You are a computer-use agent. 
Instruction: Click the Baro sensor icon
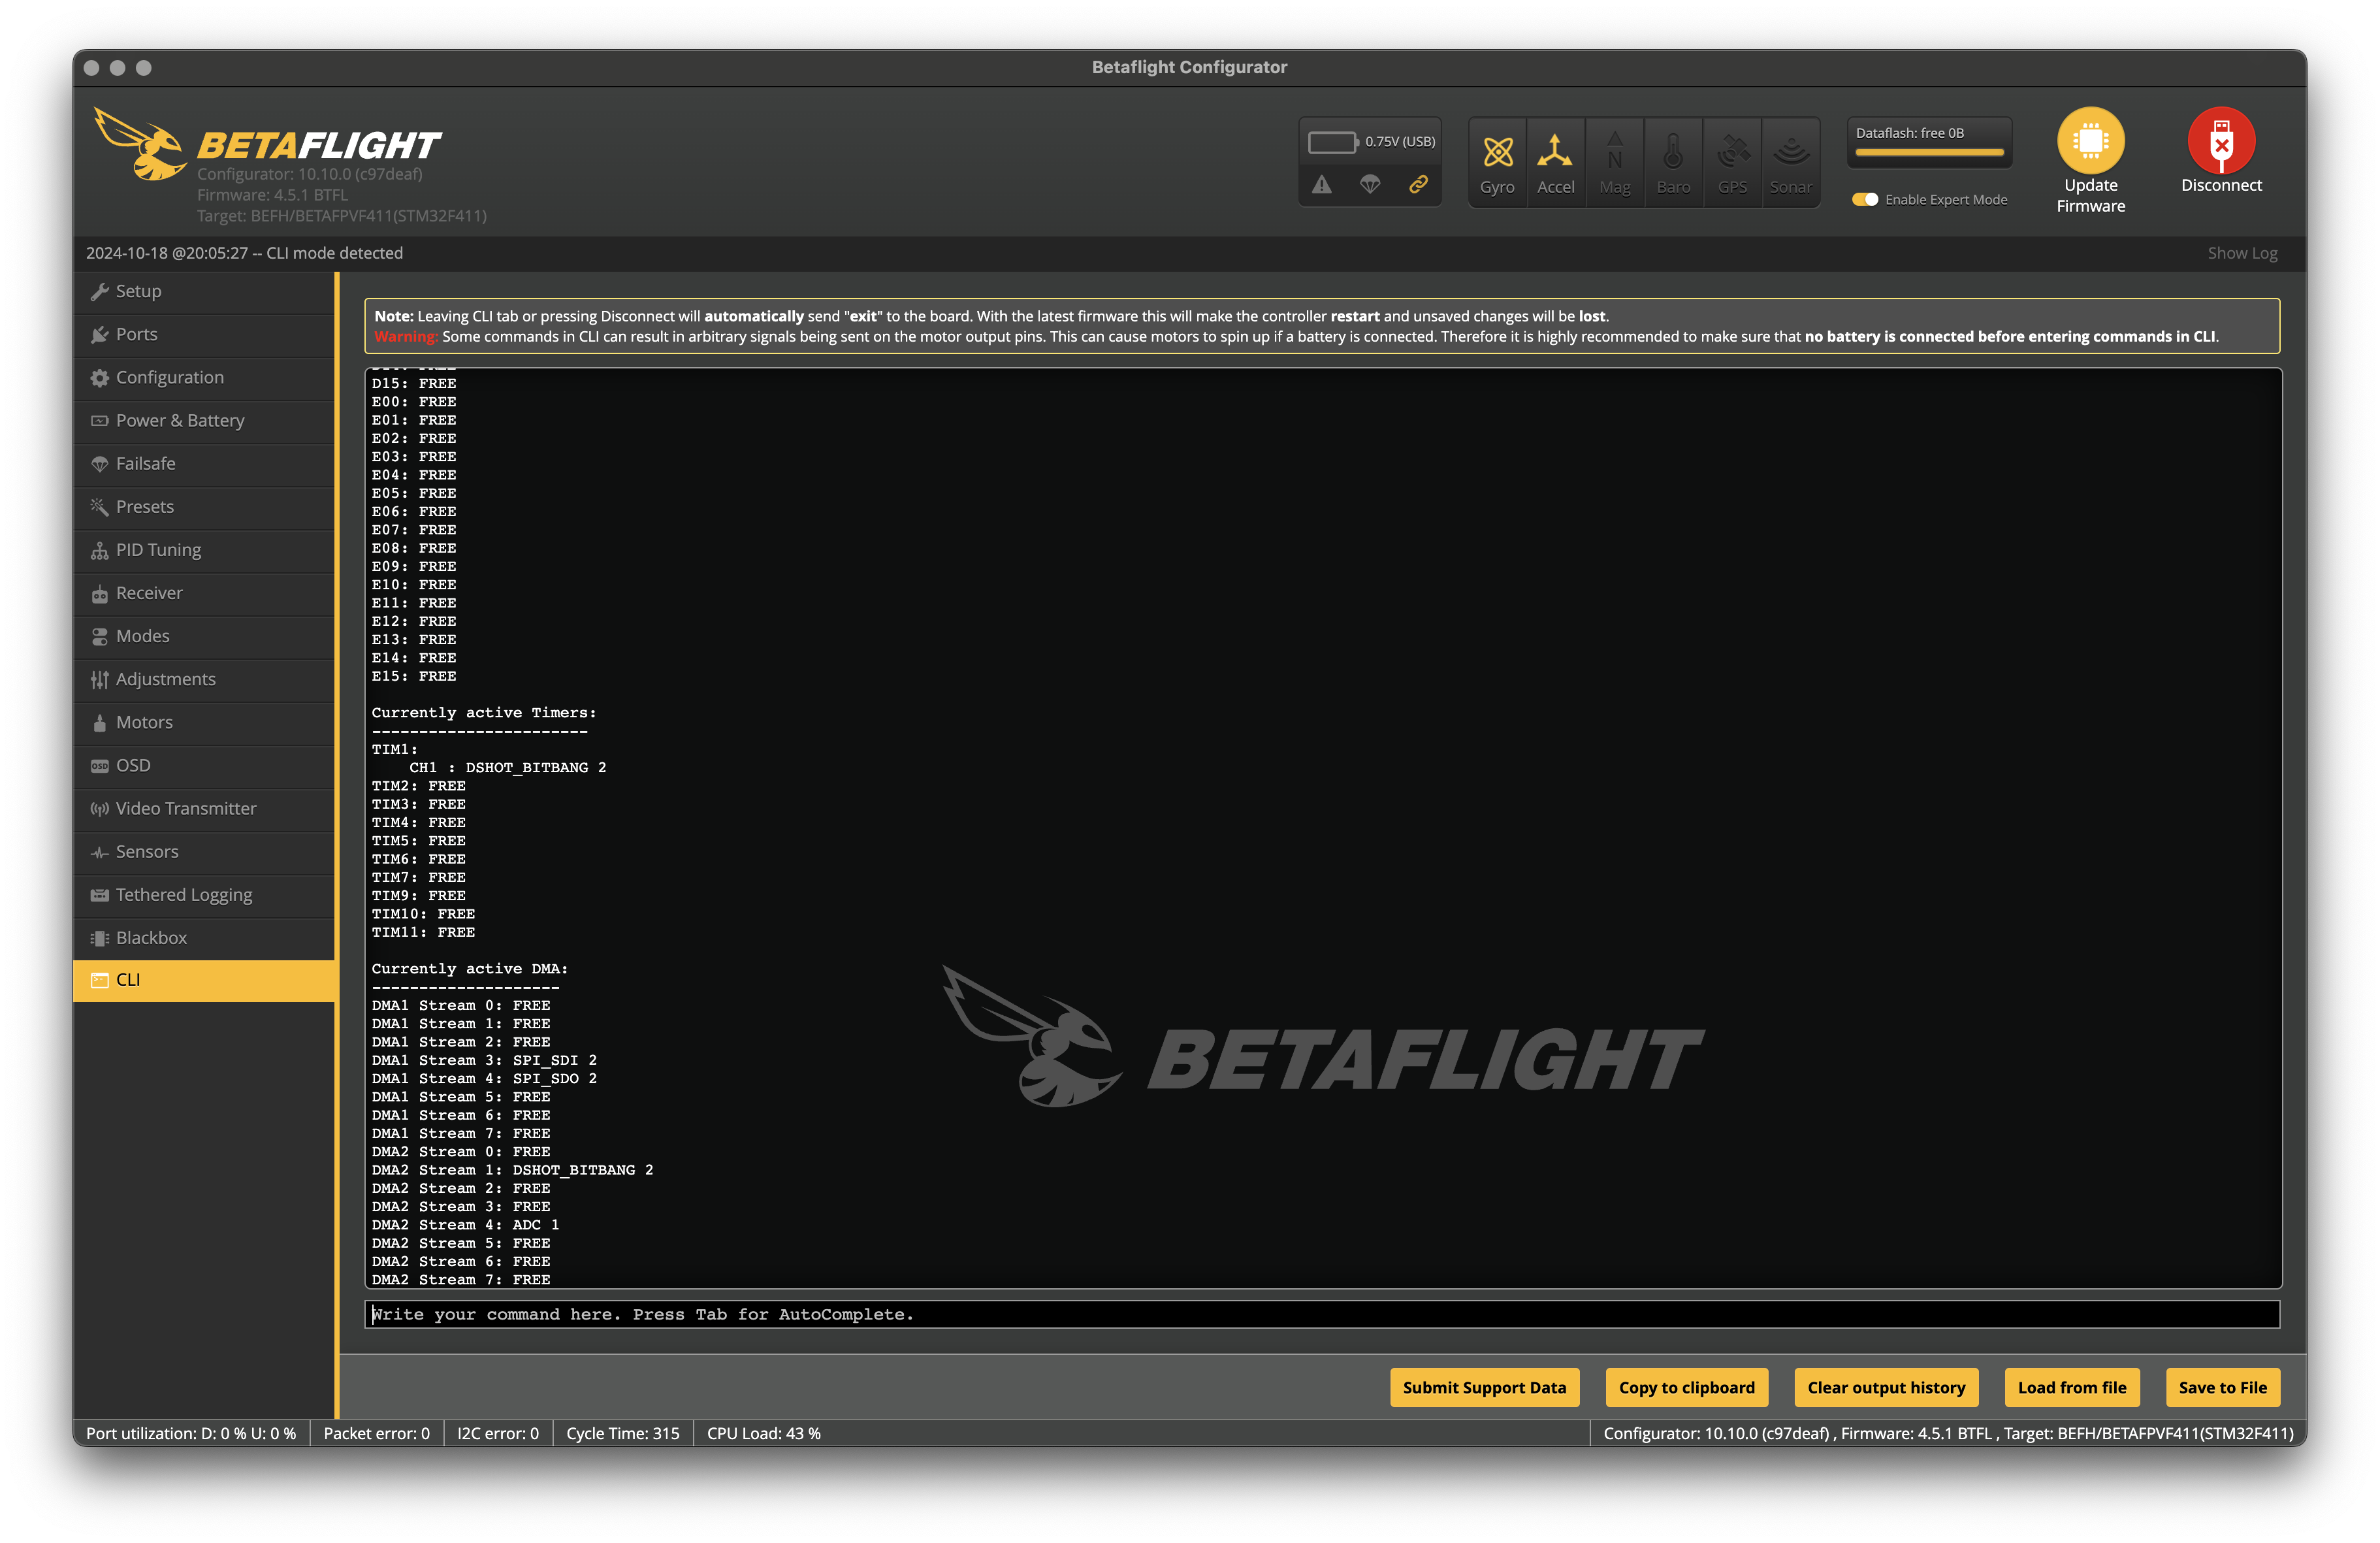pos(1673,152)
